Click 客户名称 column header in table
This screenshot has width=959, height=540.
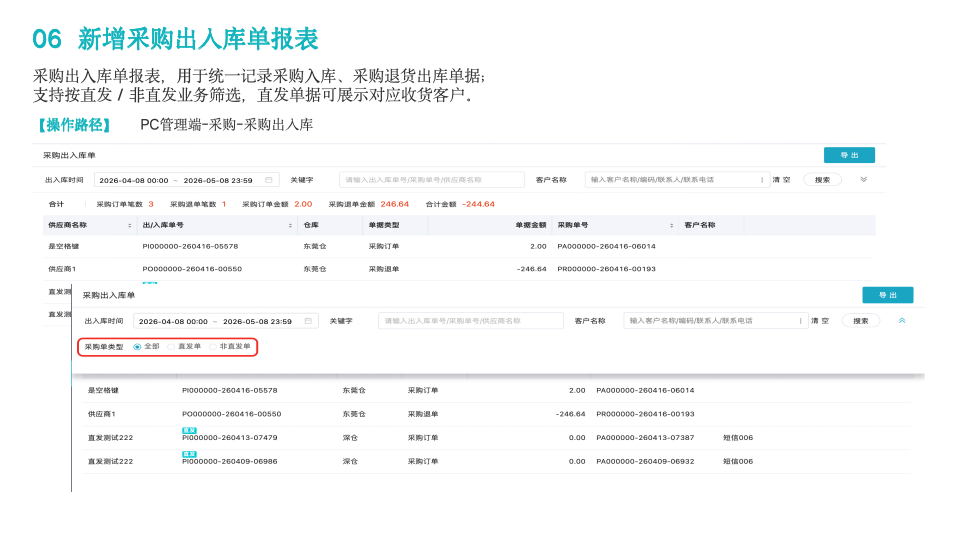point(700,225)
